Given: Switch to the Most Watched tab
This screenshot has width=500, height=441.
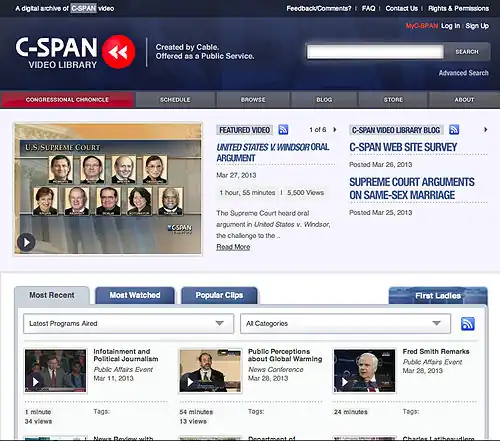Looking at the screenshot, I should coord(135,295).
